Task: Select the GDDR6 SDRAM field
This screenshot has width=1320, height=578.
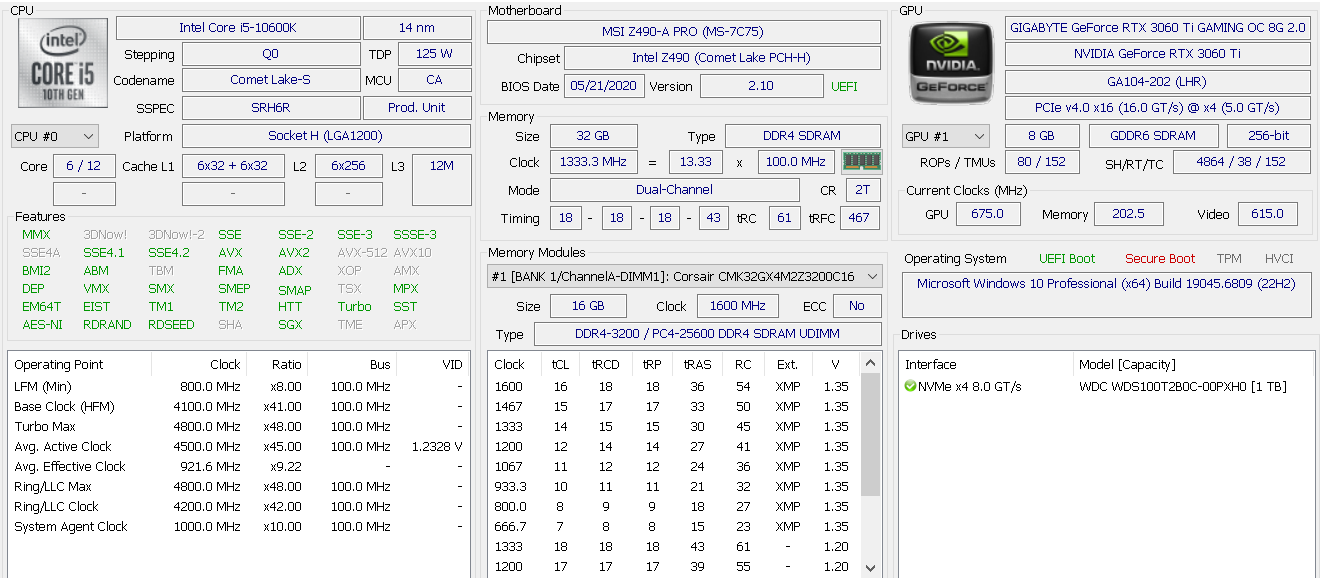Action: pyautogui.click(x=1154, y=136)
